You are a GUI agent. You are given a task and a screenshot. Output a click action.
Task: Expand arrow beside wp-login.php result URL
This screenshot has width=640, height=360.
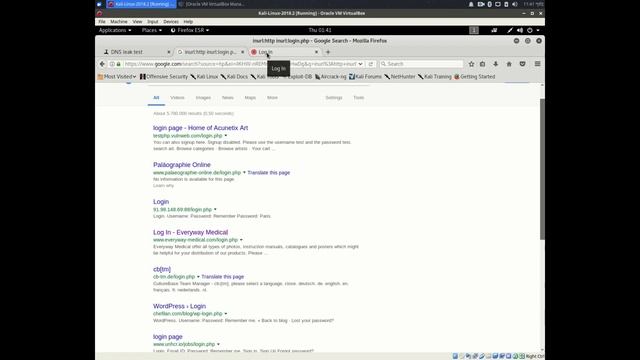pos(226,314)
